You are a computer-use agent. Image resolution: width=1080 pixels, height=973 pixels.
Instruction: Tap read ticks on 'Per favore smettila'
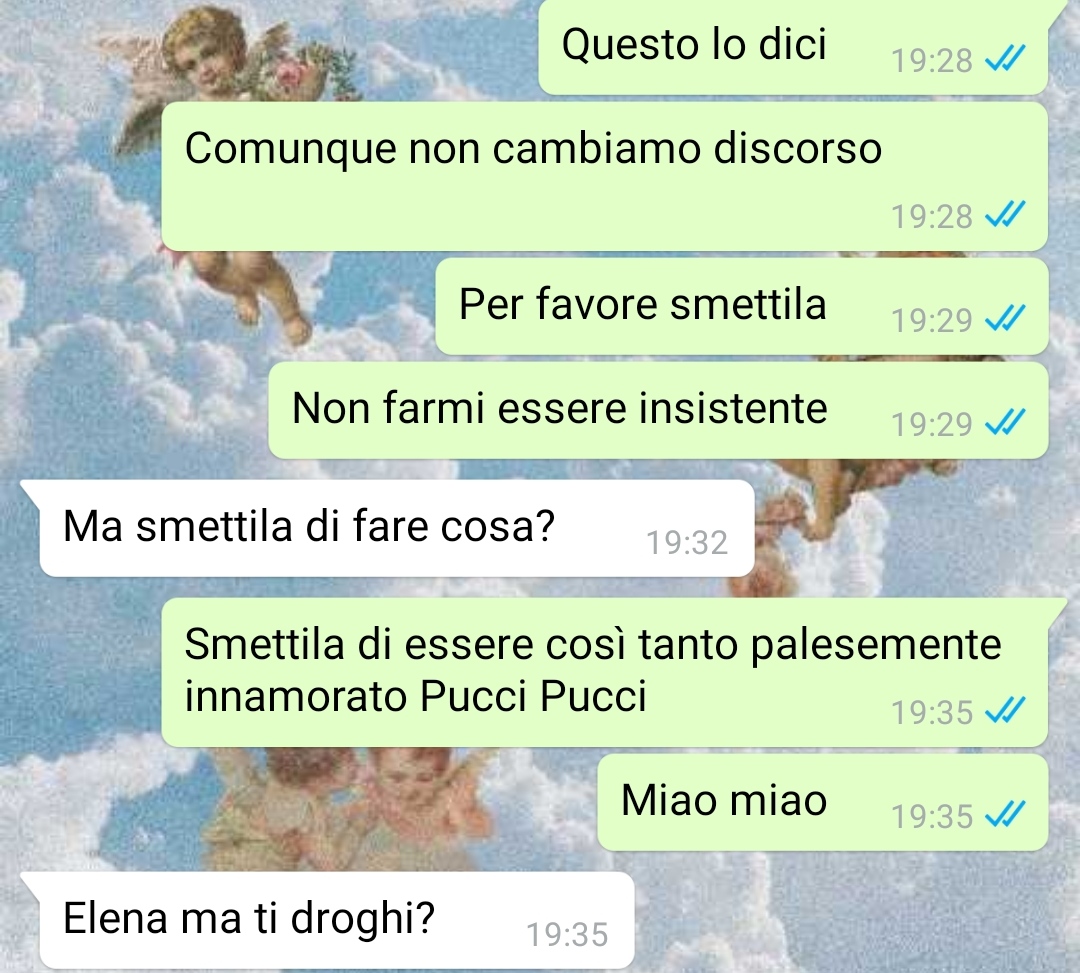[1005, 318]
